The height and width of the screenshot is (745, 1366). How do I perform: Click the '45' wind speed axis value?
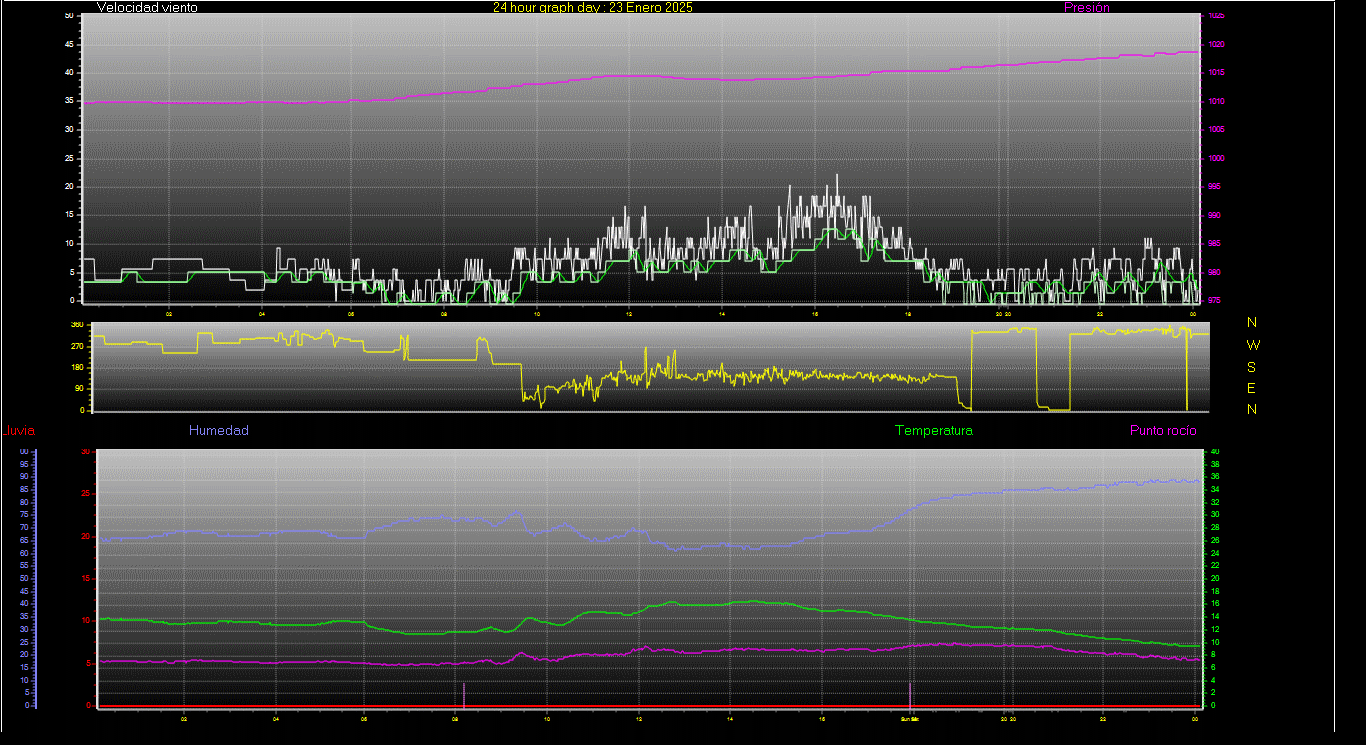pyautogui.click(x=68, y=44)
